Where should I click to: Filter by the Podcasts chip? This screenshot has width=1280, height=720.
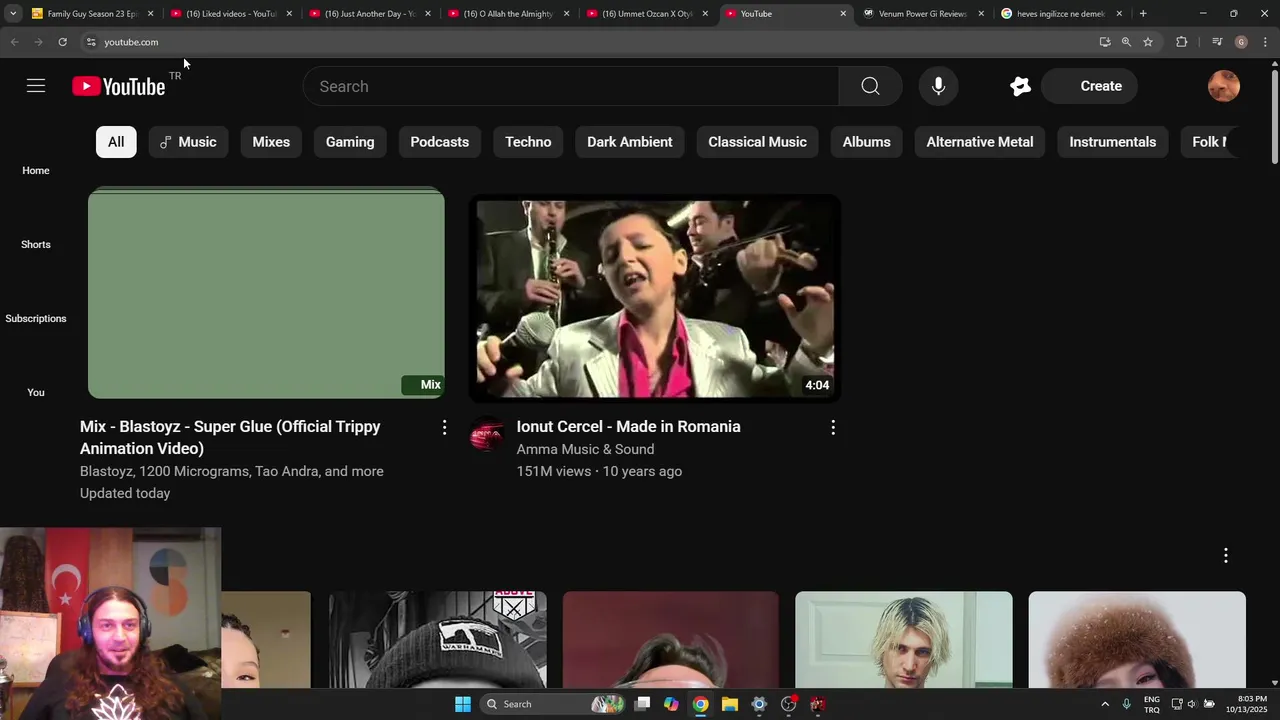tap(439, 142)
